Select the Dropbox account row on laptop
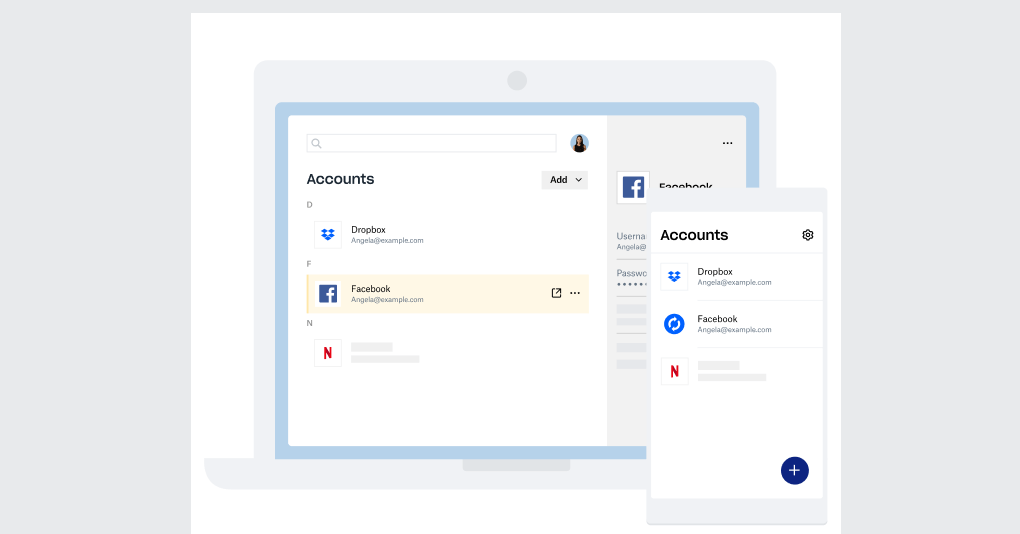 [x=448, y=235]
